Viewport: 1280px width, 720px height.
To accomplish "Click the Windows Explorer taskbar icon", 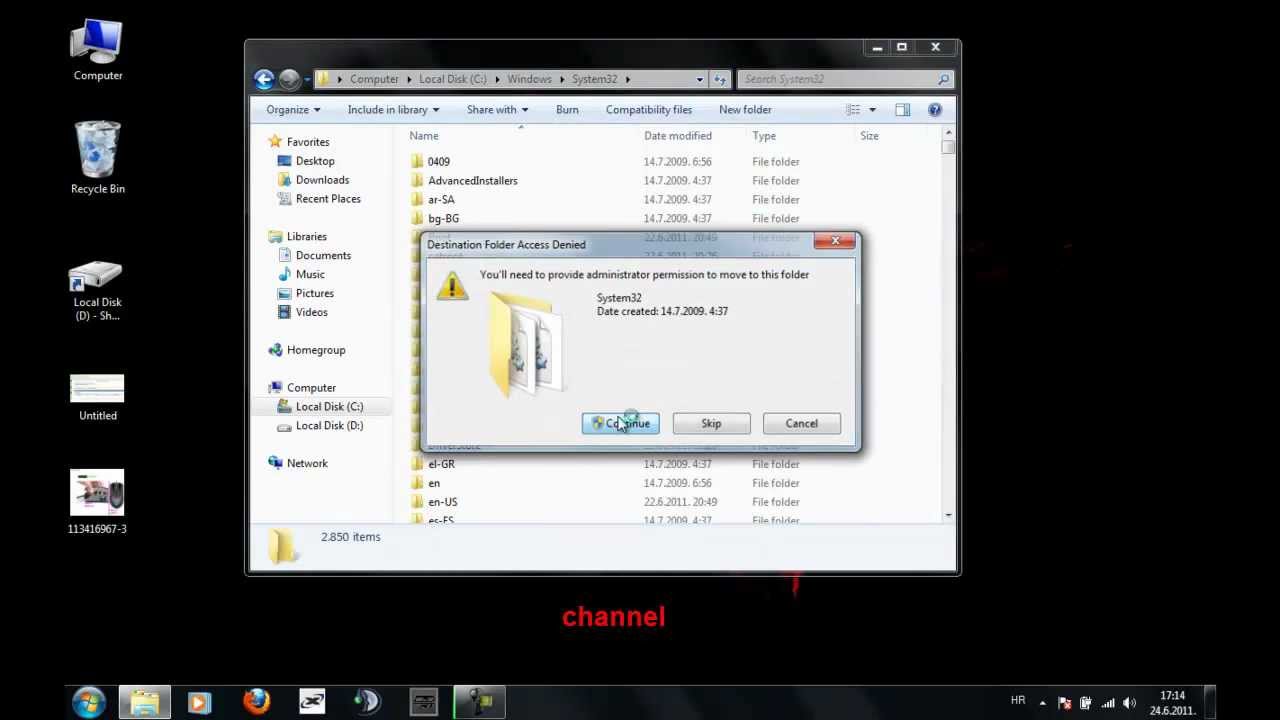I will 144,700.
